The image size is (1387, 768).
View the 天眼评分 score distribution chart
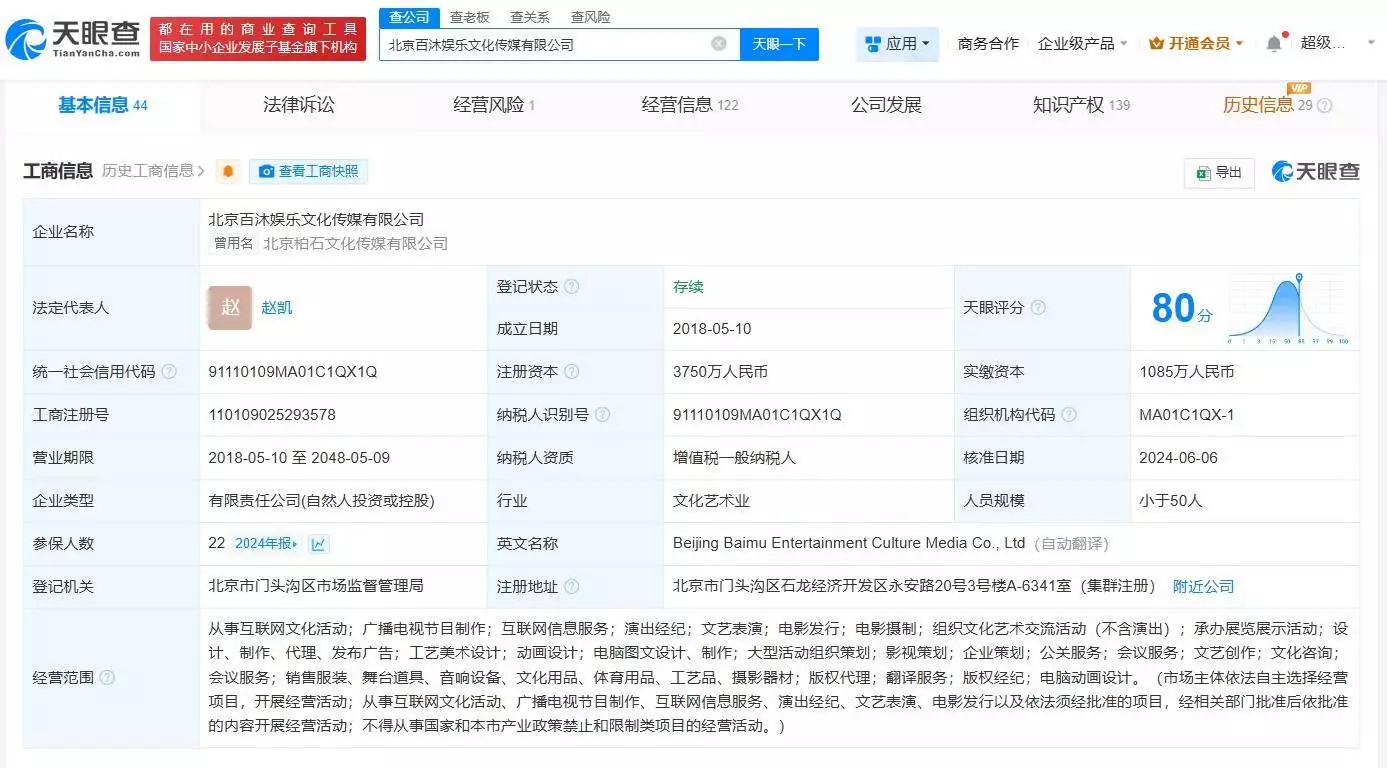pyautogui.click(x=1289, y=308)
